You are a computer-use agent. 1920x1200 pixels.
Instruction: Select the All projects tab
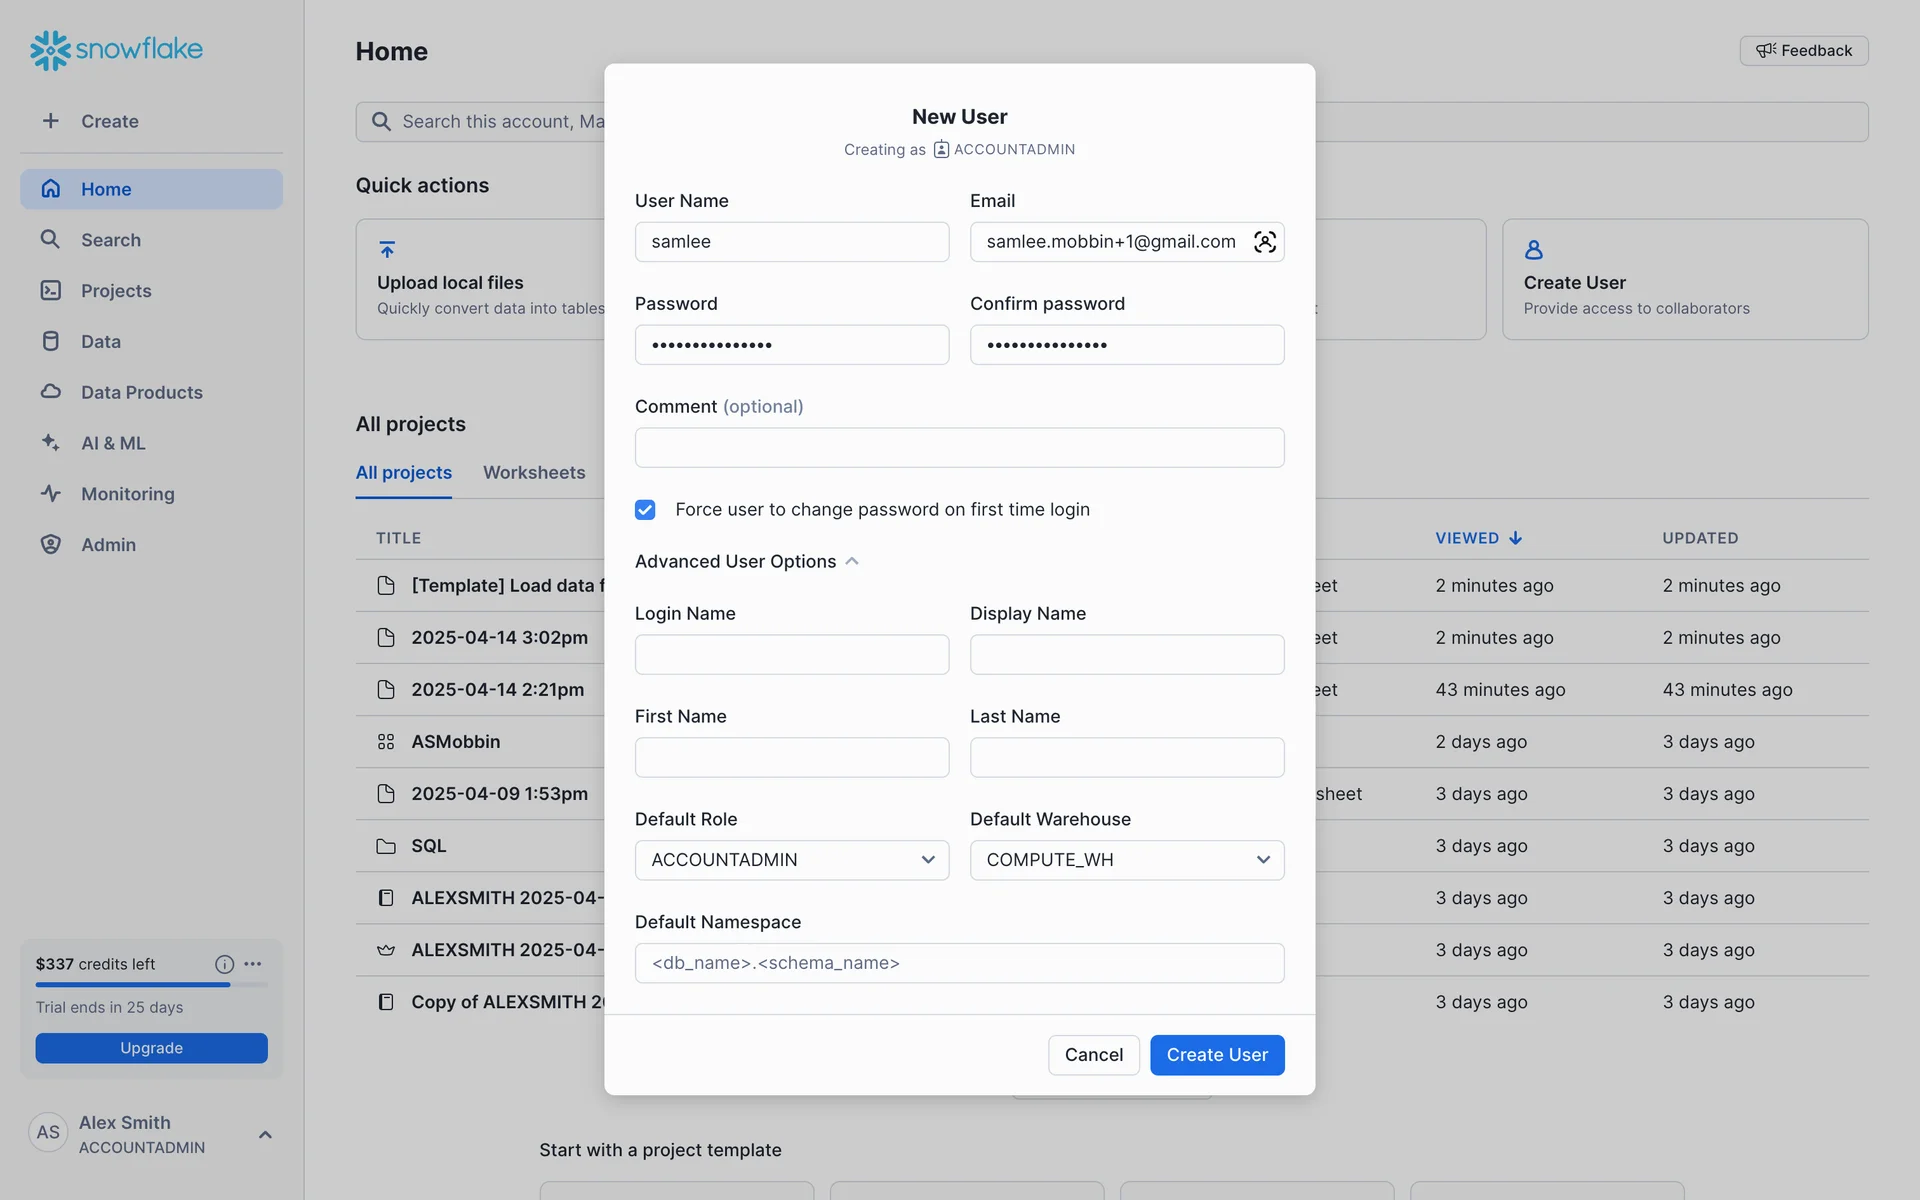pyautogui.click(x=403, y=473)
